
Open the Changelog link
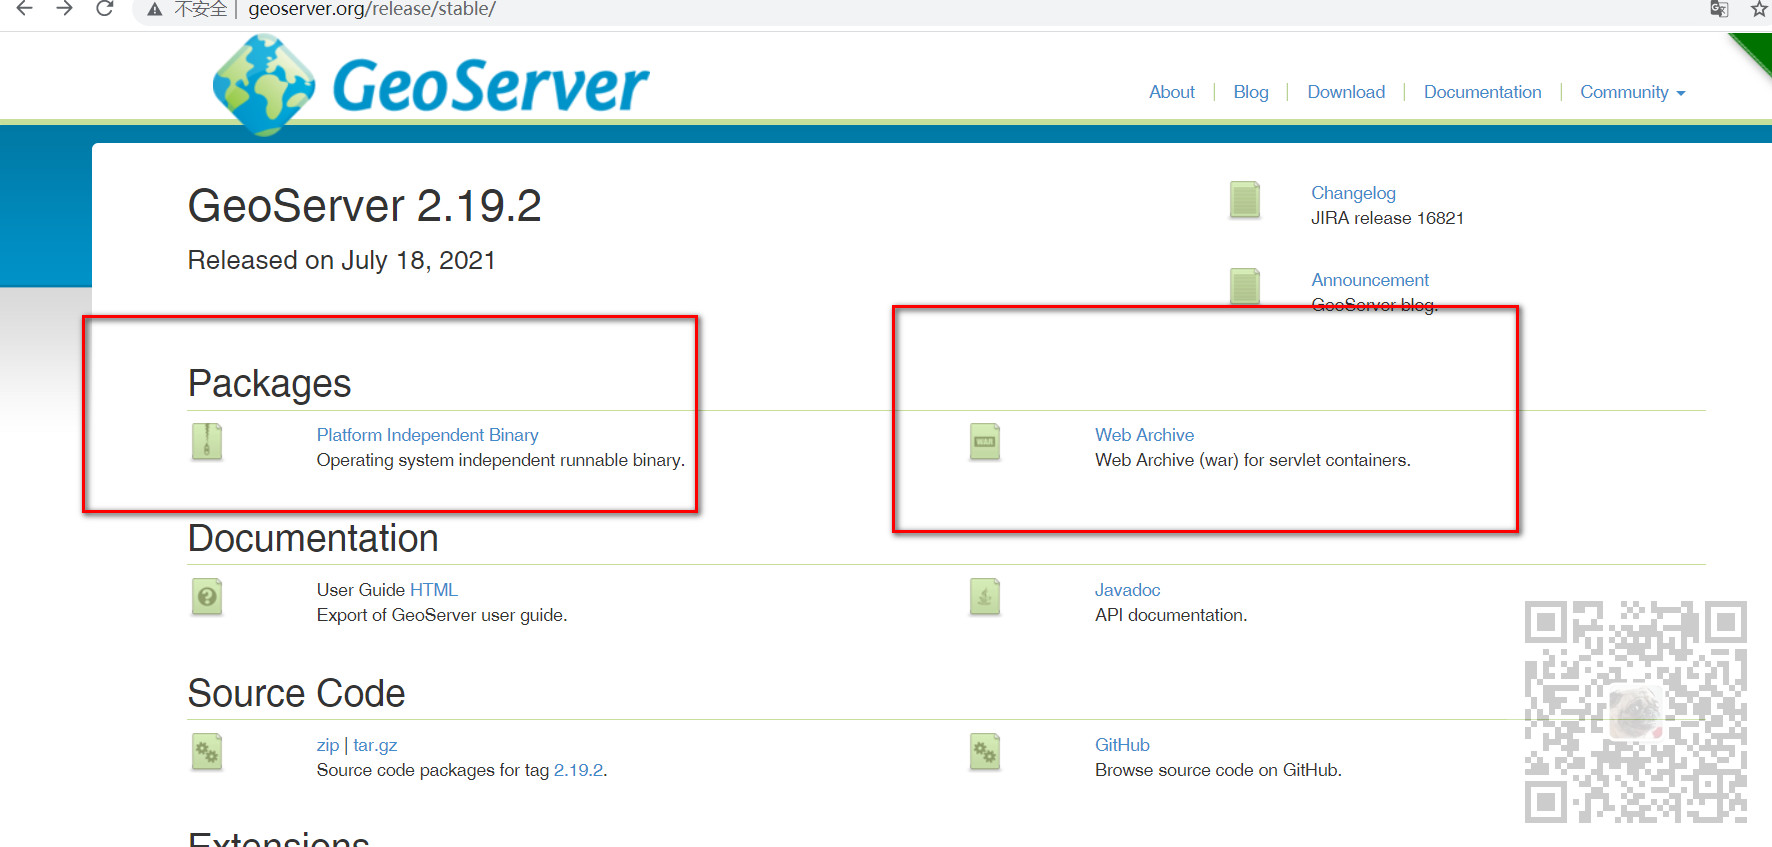coord(1353,193)
